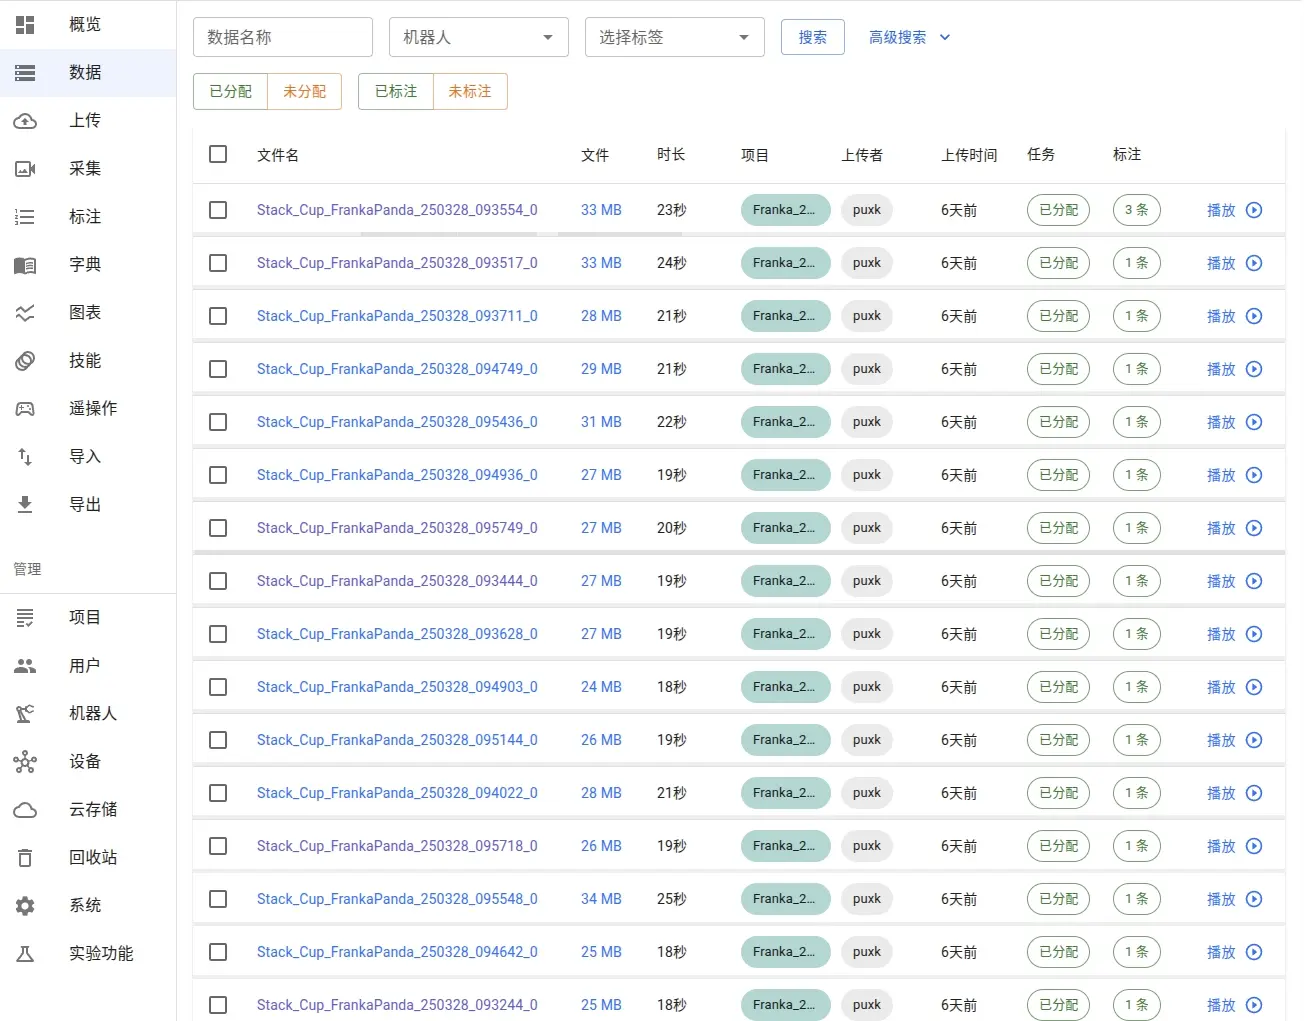Open the 采集 camera capture icon

pyautogui.click(x=25, y=168)
